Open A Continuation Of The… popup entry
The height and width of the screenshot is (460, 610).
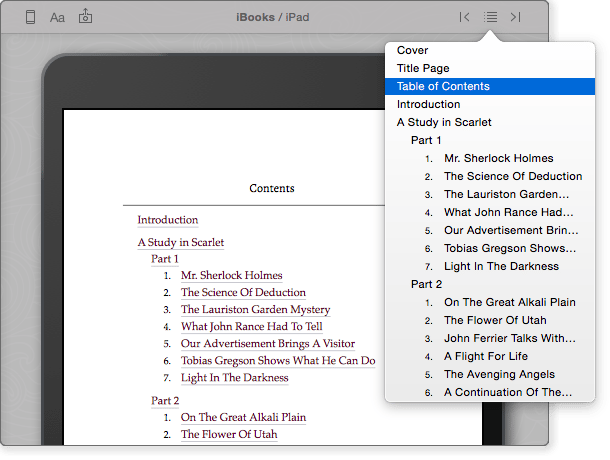(x=490, y=392)
